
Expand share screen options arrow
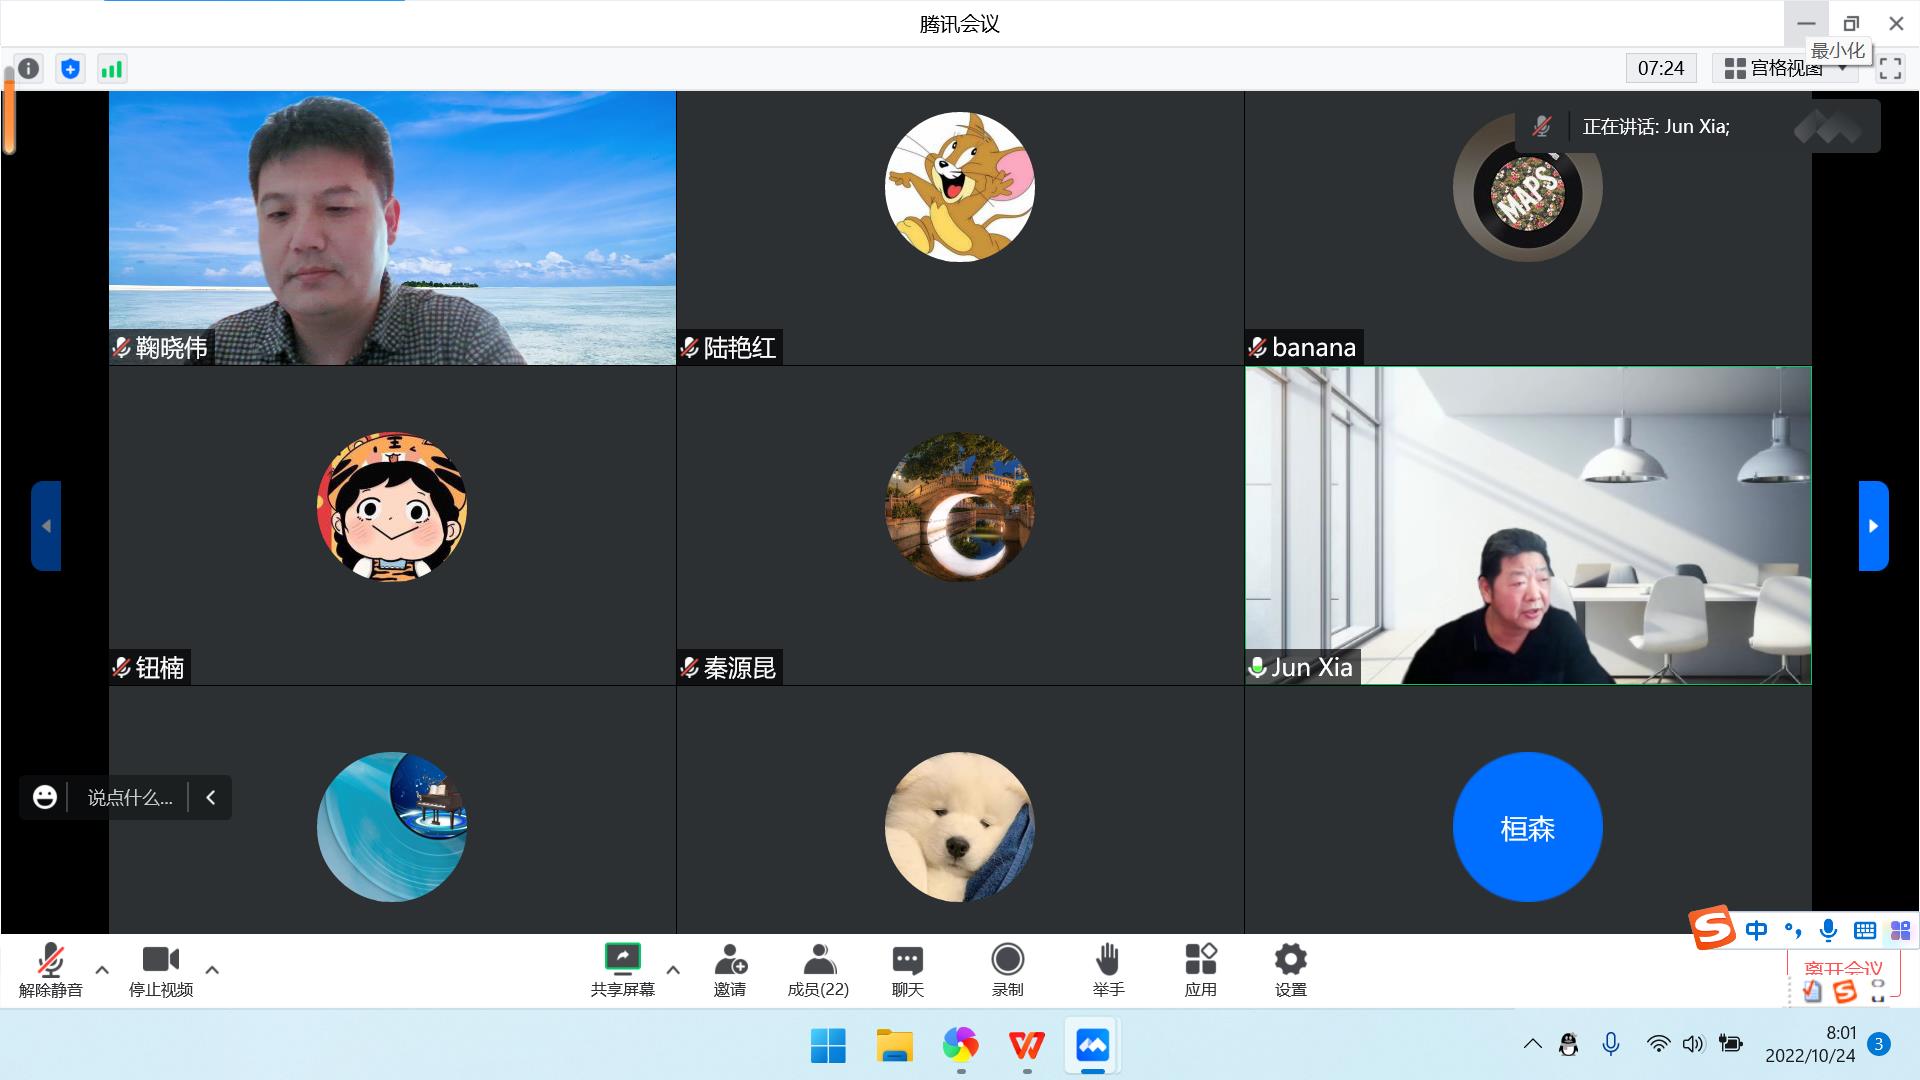pos(673,969)
